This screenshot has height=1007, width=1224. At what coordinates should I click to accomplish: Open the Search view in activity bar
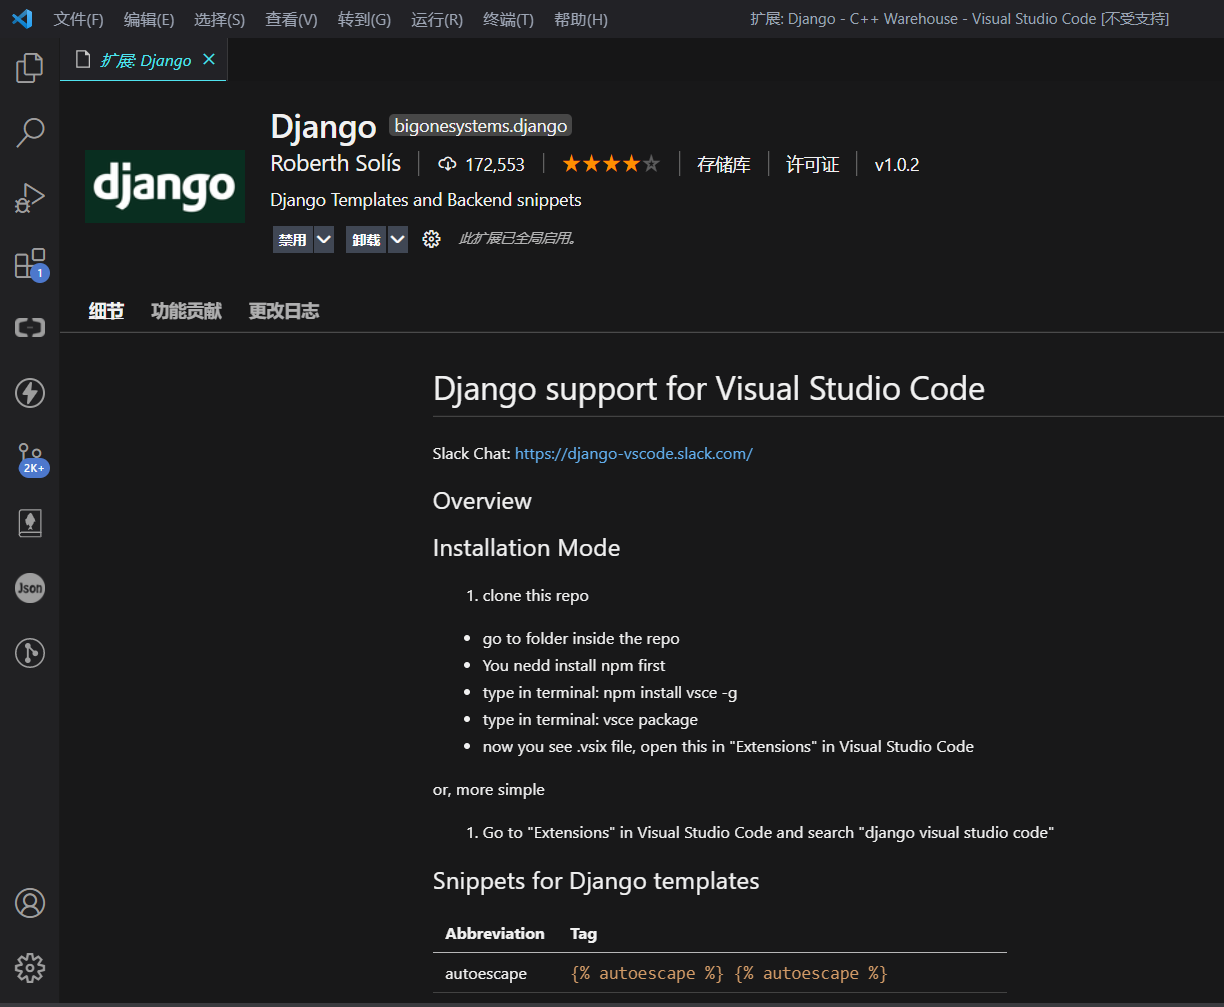30,132
